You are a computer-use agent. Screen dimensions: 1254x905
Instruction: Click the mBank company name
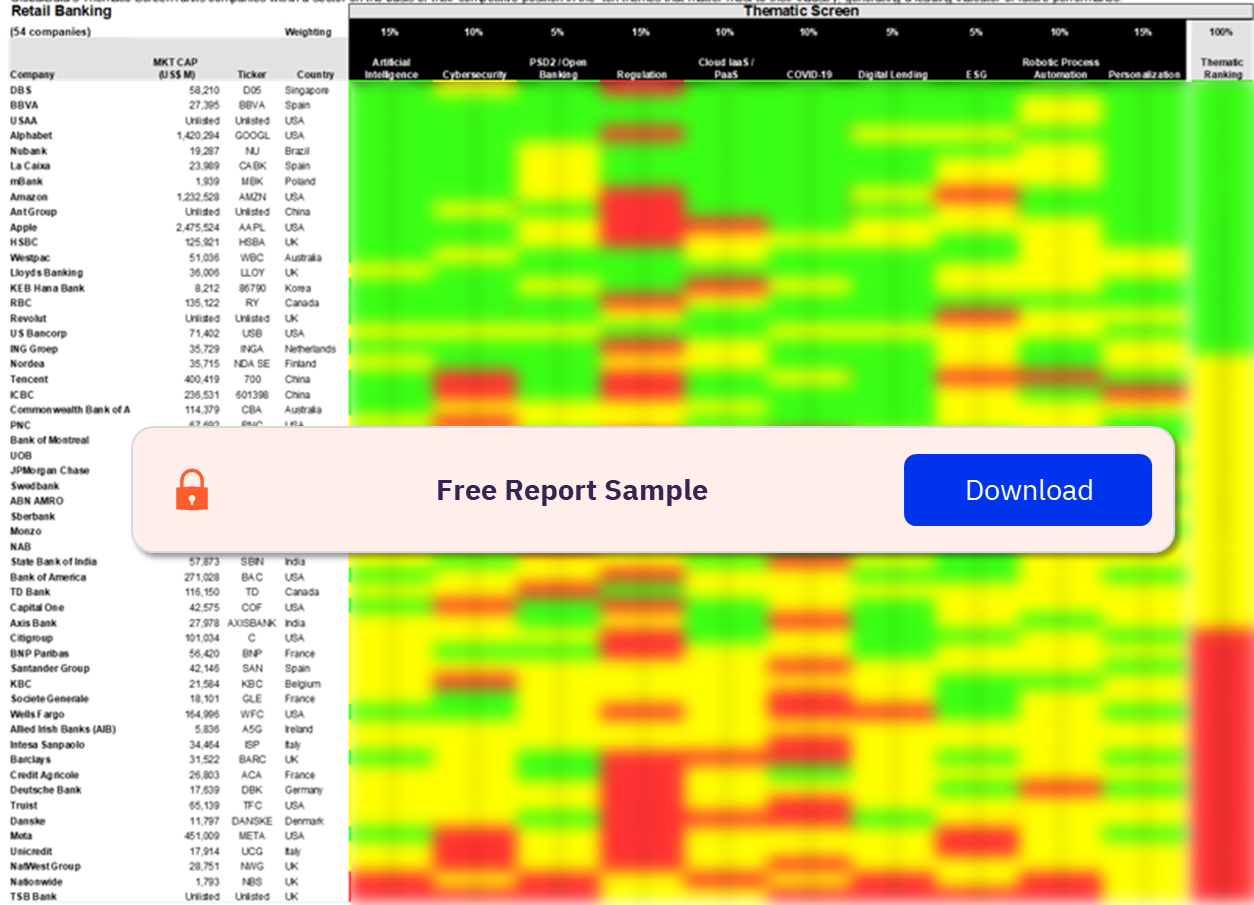click(26, 181)
